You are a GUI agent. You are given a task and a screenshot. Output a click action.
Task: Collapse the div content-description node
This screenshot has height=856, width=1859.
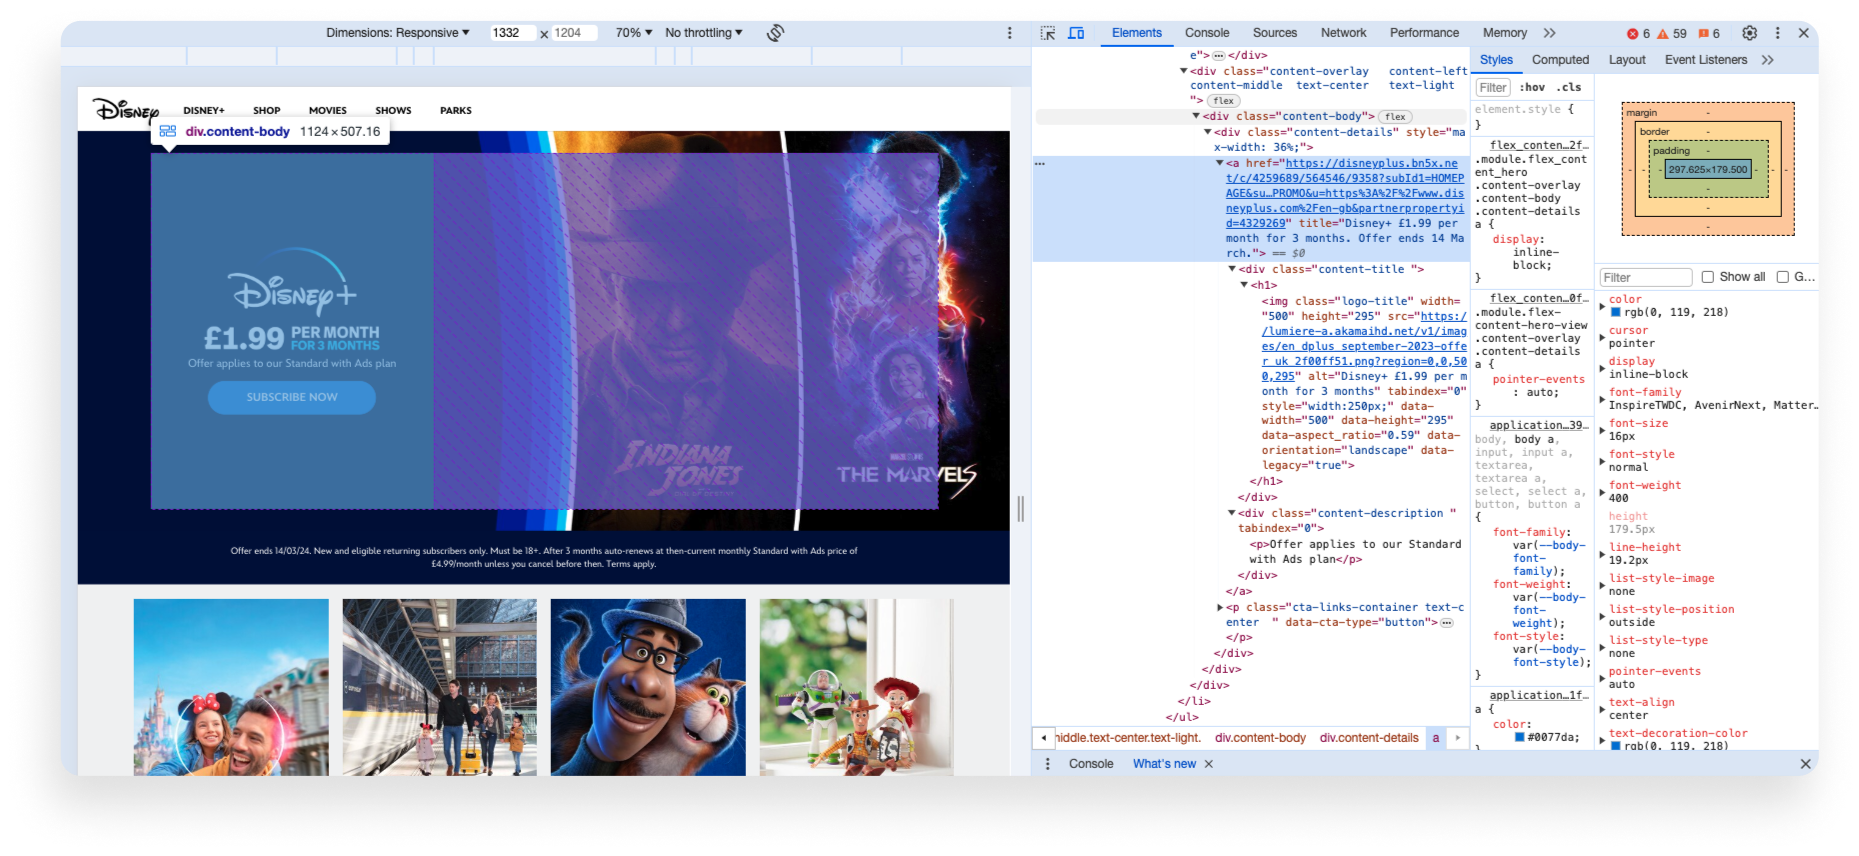1232,513
